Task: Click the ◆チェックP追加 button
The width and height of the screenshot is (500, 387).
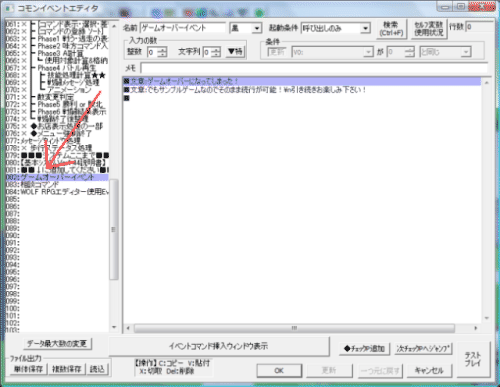Action: point(364,349)
